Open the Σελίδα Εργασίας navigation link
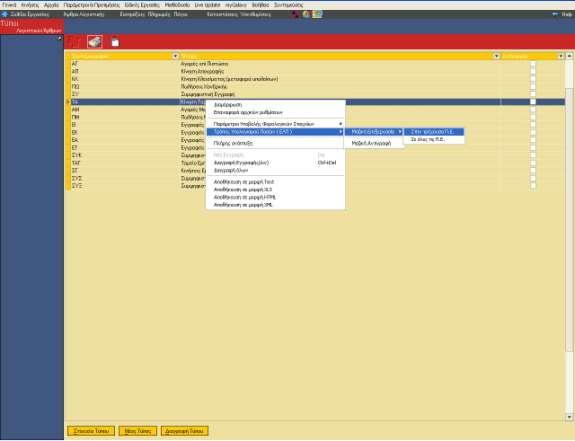The width and height of the screenshot is (575, 441). (x=29, y=14)
